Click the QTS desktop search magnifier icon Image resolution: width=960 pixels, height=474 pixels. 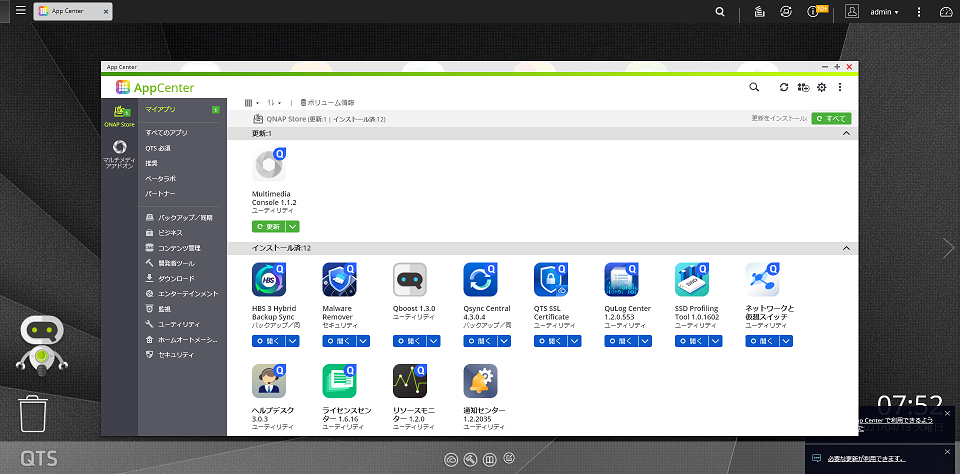click(x=721, y=12)
